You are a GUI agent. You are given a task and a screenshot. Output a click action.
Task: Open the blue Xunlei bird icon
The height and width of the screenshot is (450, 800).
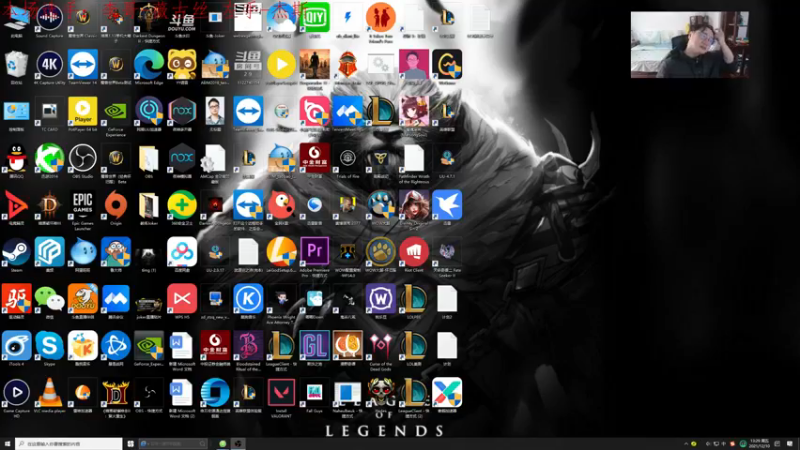click(447, 206)
